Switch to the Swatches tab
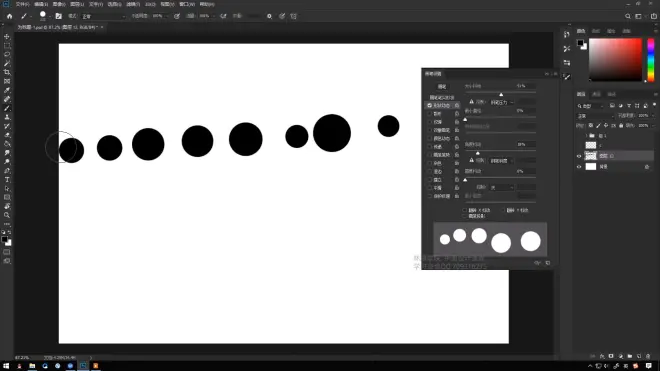The image size is (660, 371). pos(596,31)
